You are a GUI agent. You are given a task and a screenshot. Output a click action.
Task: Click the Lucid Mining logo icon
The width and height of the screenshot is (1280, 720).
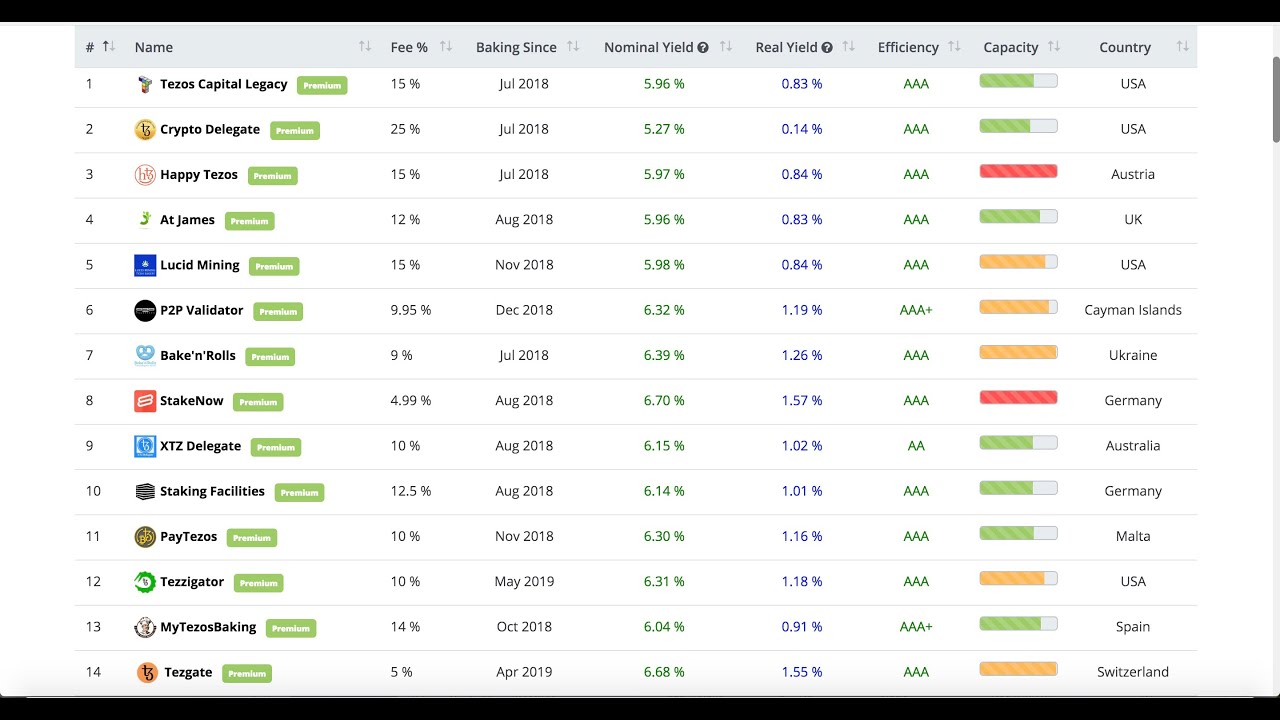point(145,265)
